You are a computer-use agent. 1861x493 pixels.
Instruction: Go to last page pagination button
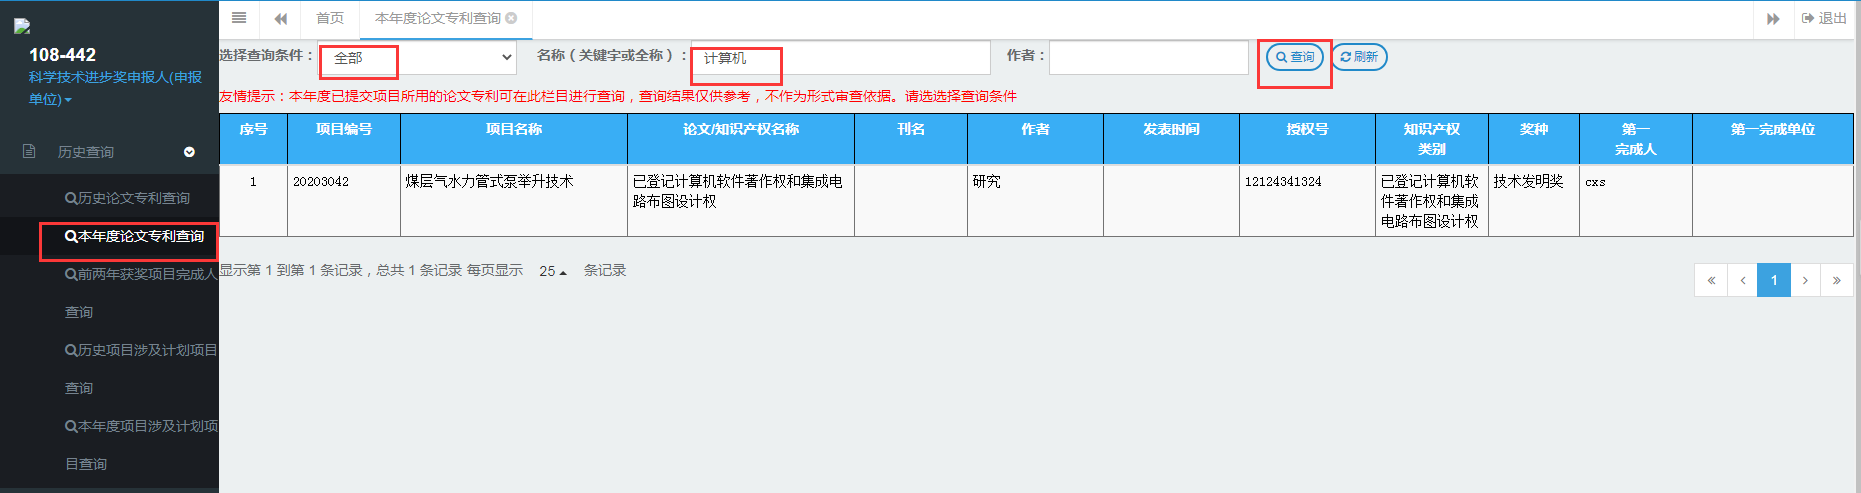tap(1837, 280)
